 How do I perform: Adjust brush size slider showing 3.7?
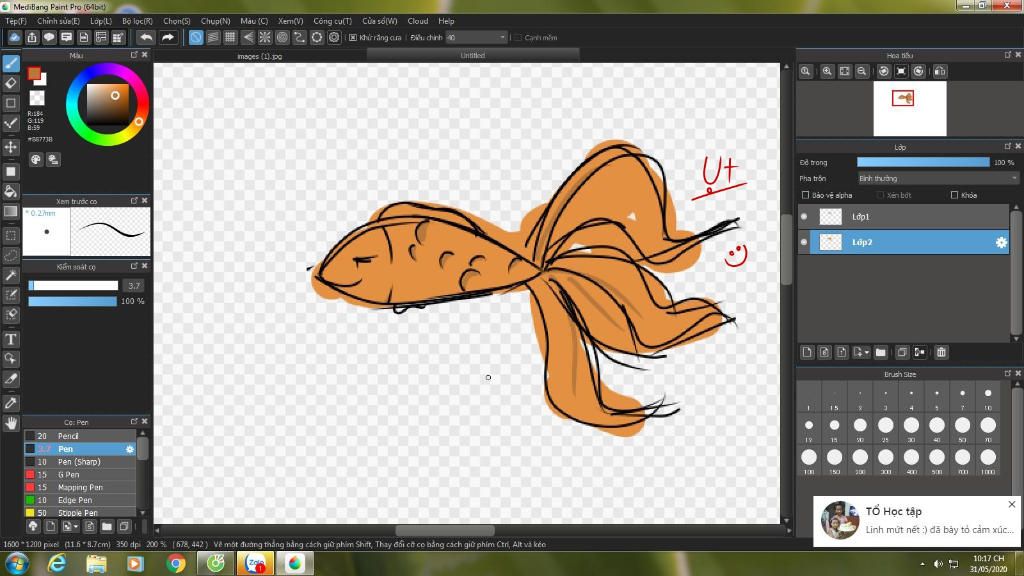[73, 285]
